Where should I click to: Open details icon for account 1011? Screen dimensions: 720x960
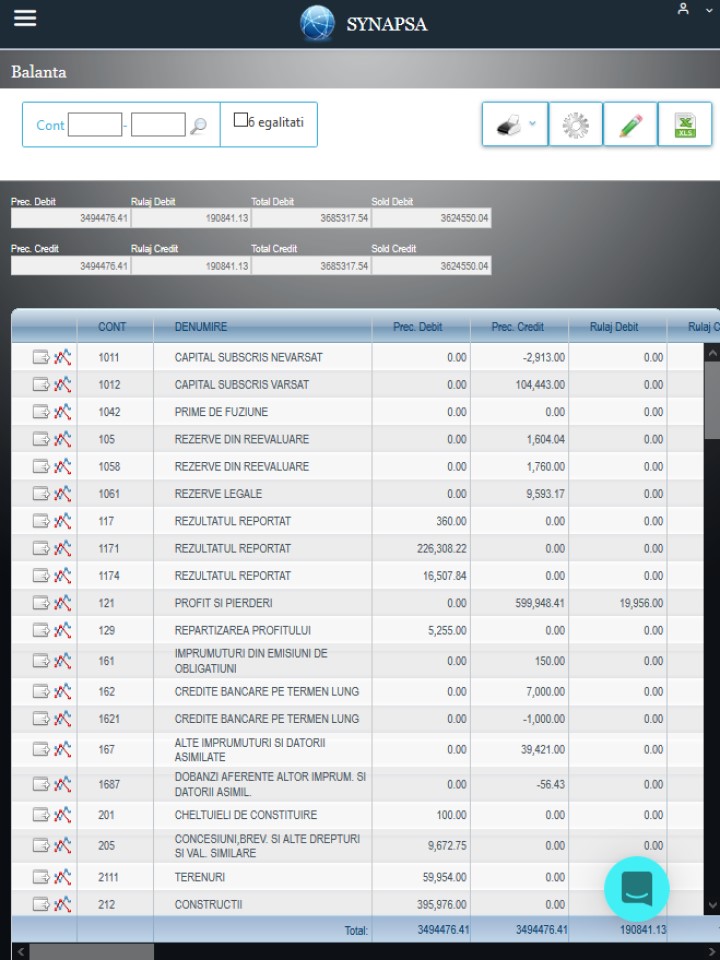point(41,357)
